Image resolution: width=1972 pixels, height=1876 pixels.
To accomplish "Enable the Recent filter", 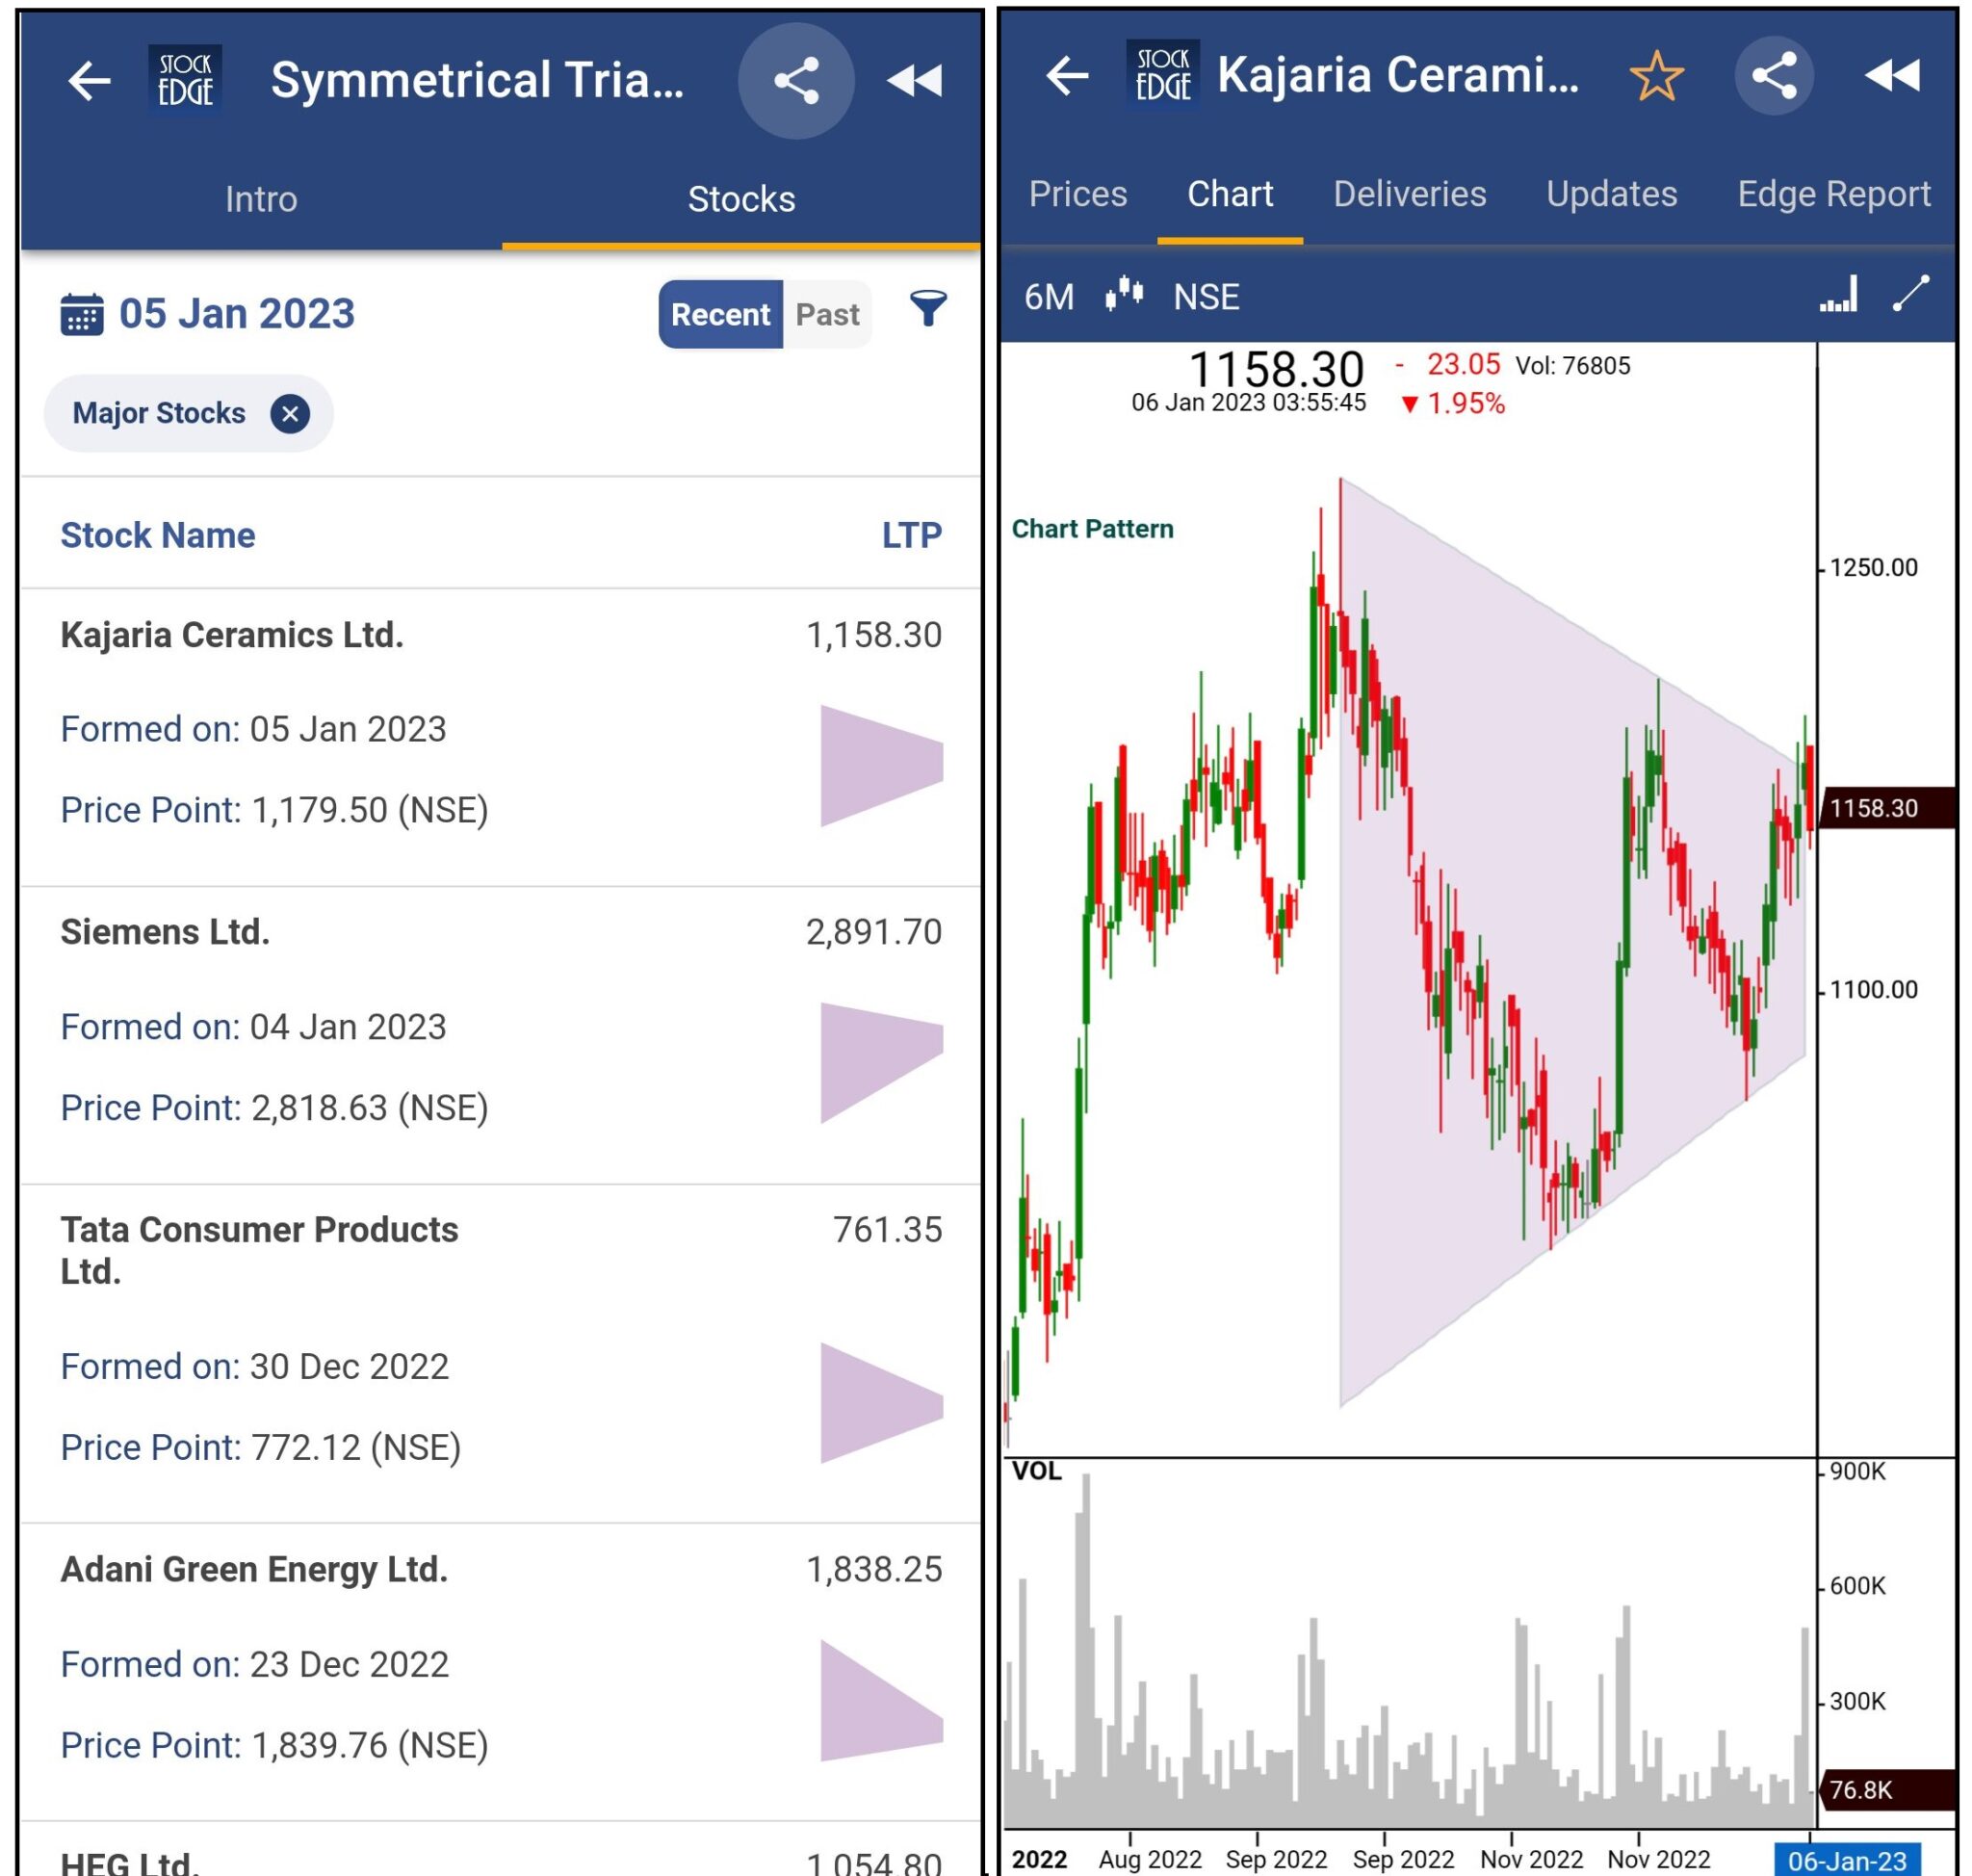I will (722, 313).
